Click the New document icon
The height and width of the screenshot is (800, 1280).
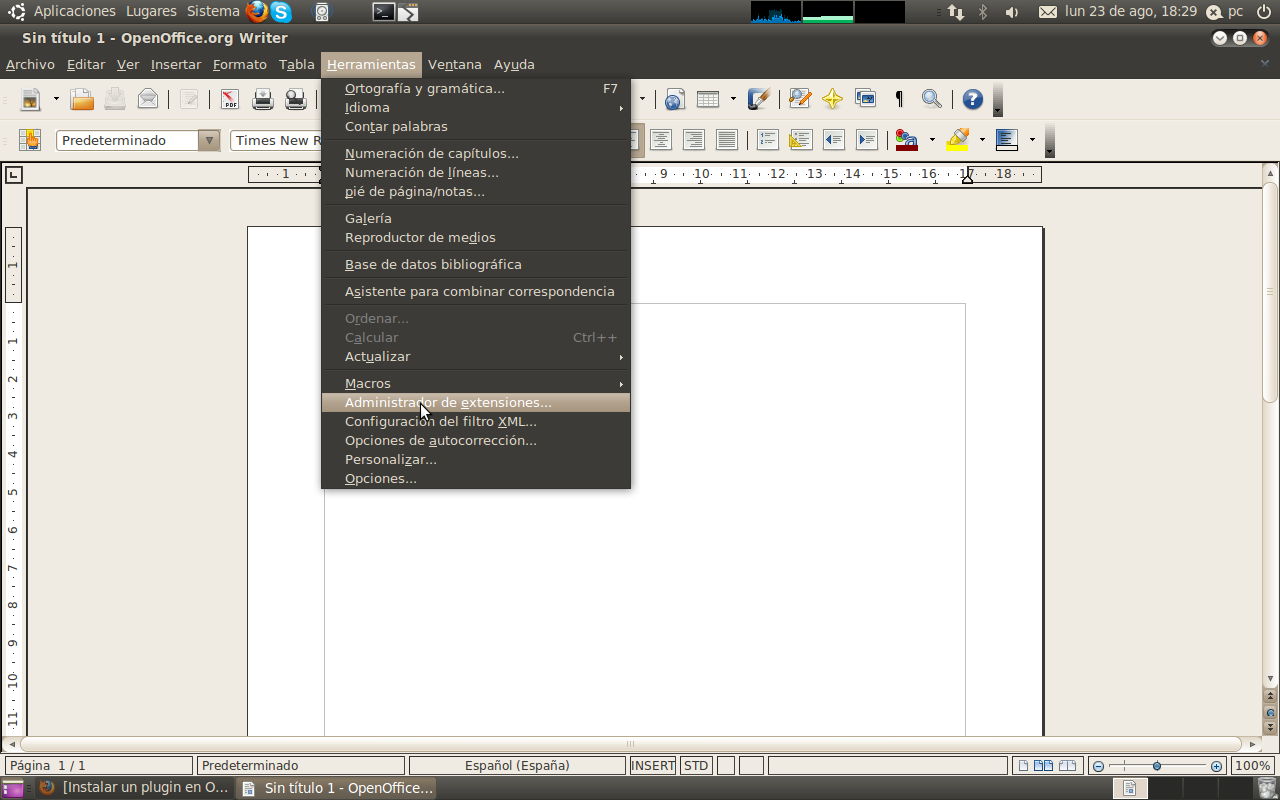(31, 99)
